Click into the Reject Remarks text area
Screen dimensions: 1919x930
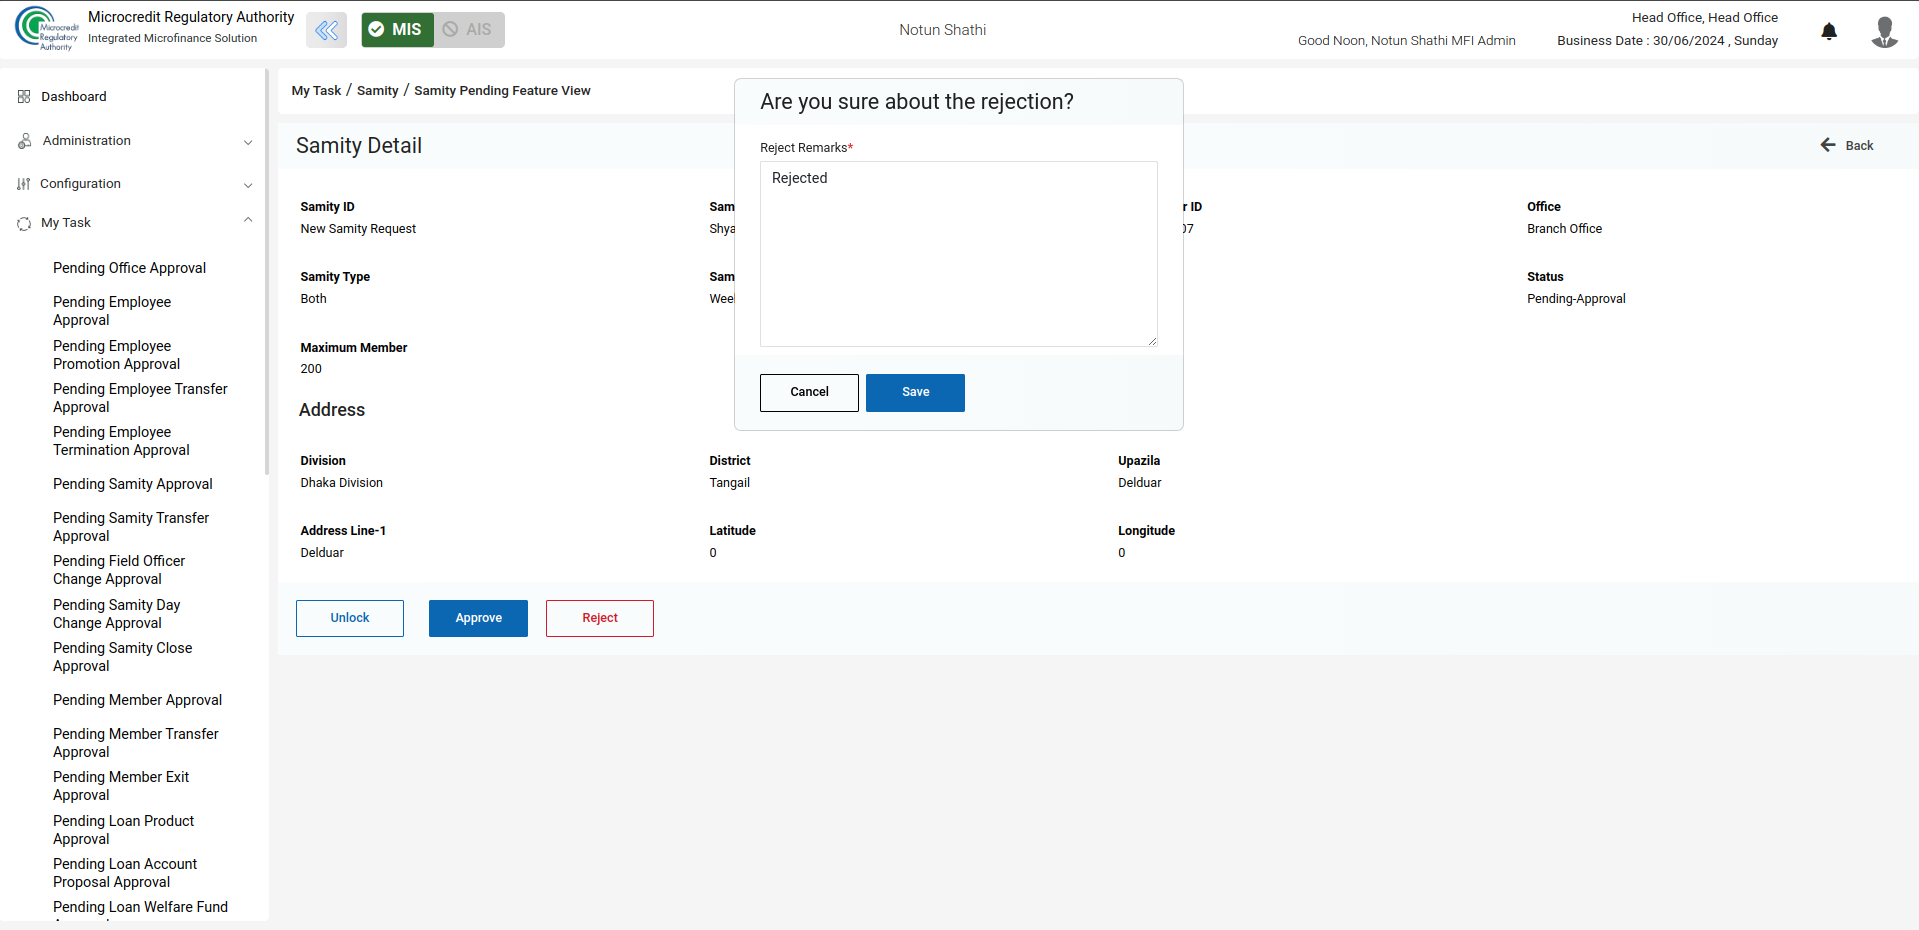point(958,254)
